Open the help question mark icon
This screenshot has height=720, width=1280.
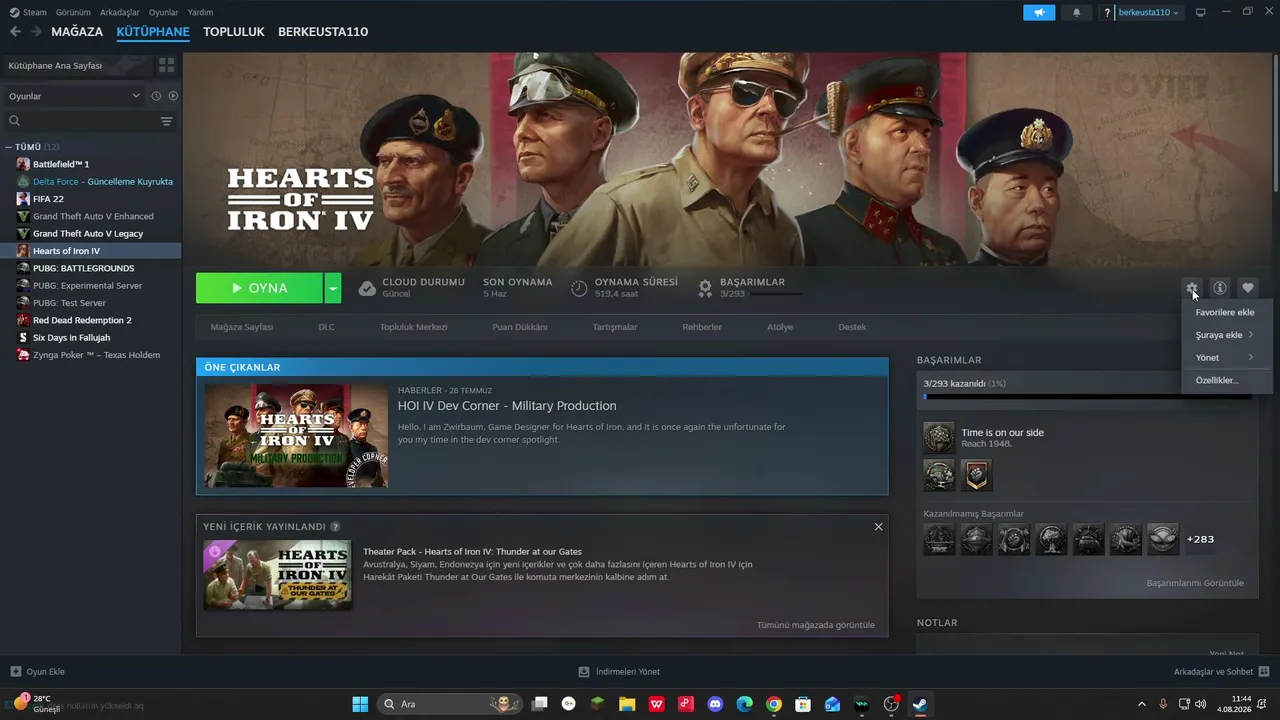point(1107,13)
